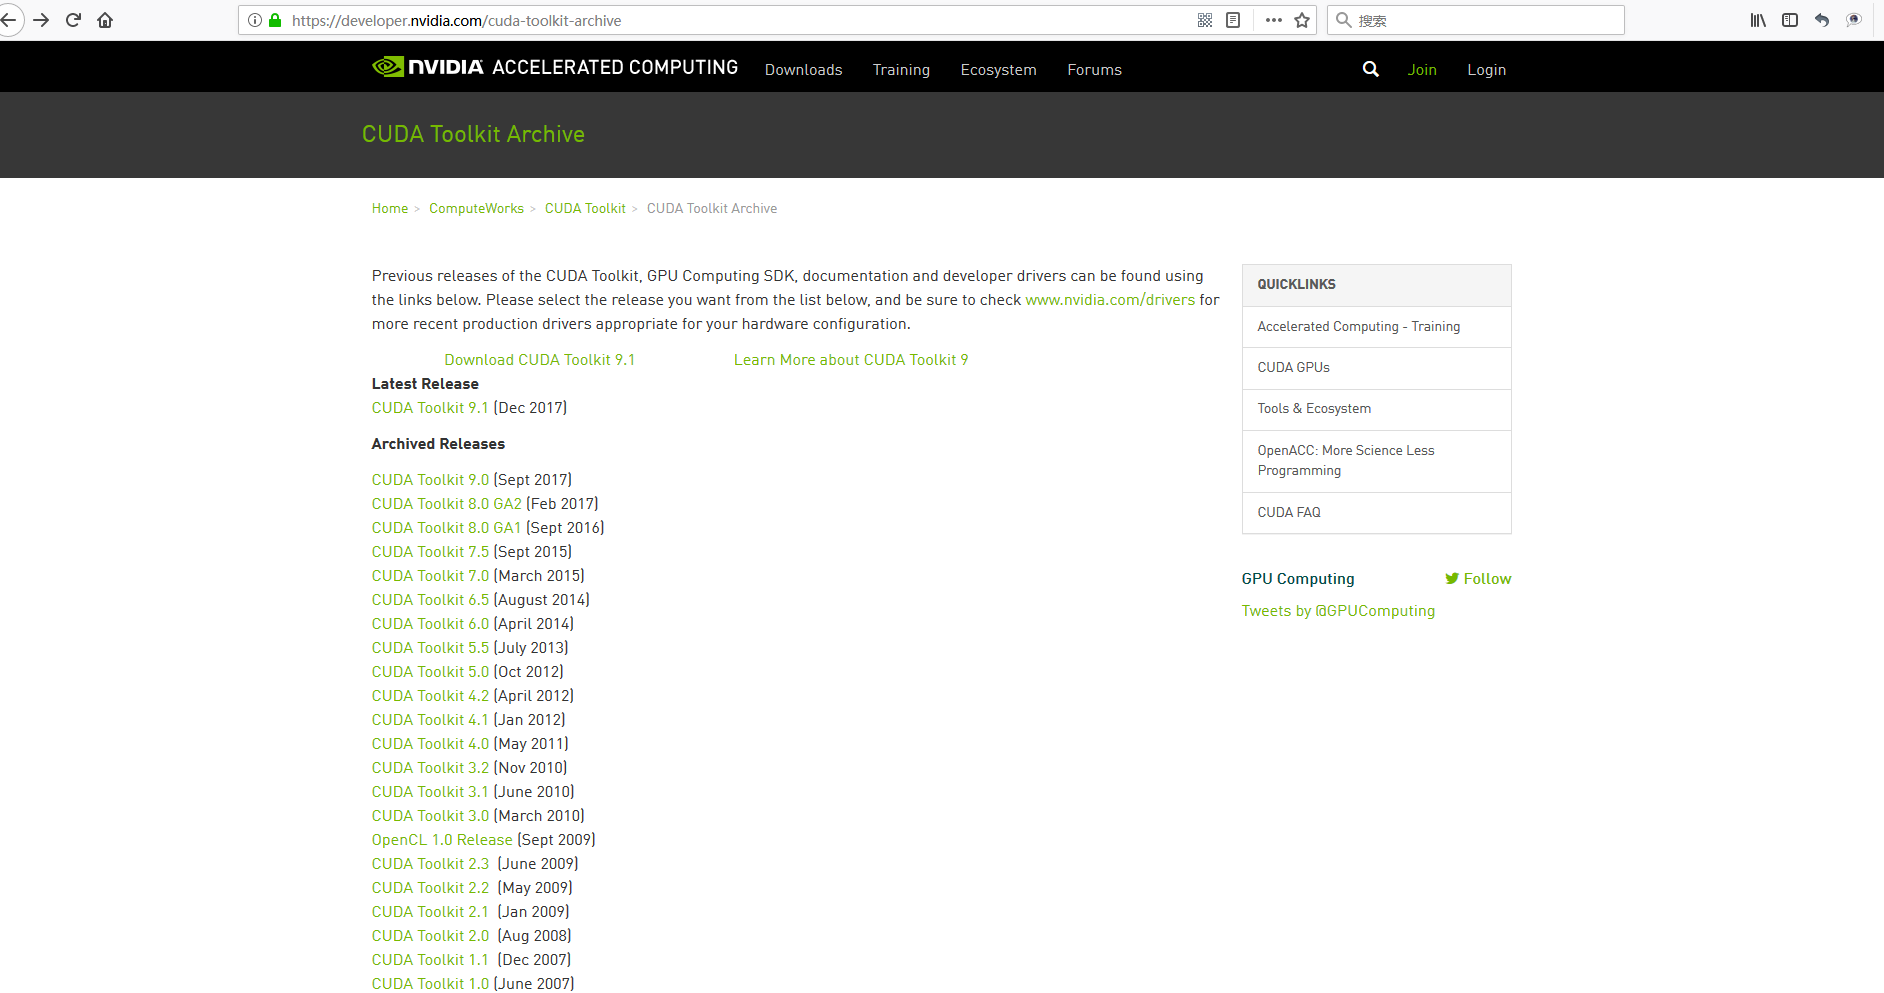Go to browser home icon

[105, 20]
